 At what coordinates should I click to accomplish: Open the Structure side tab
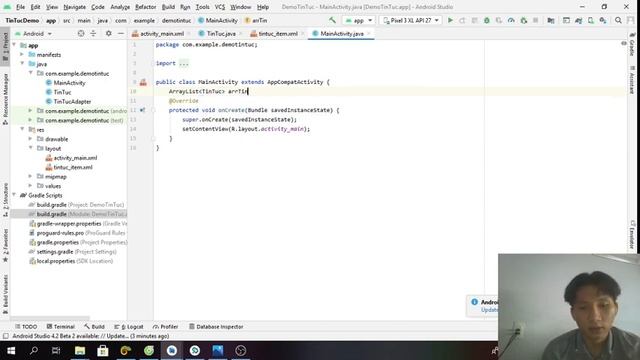tap(5, 200)
